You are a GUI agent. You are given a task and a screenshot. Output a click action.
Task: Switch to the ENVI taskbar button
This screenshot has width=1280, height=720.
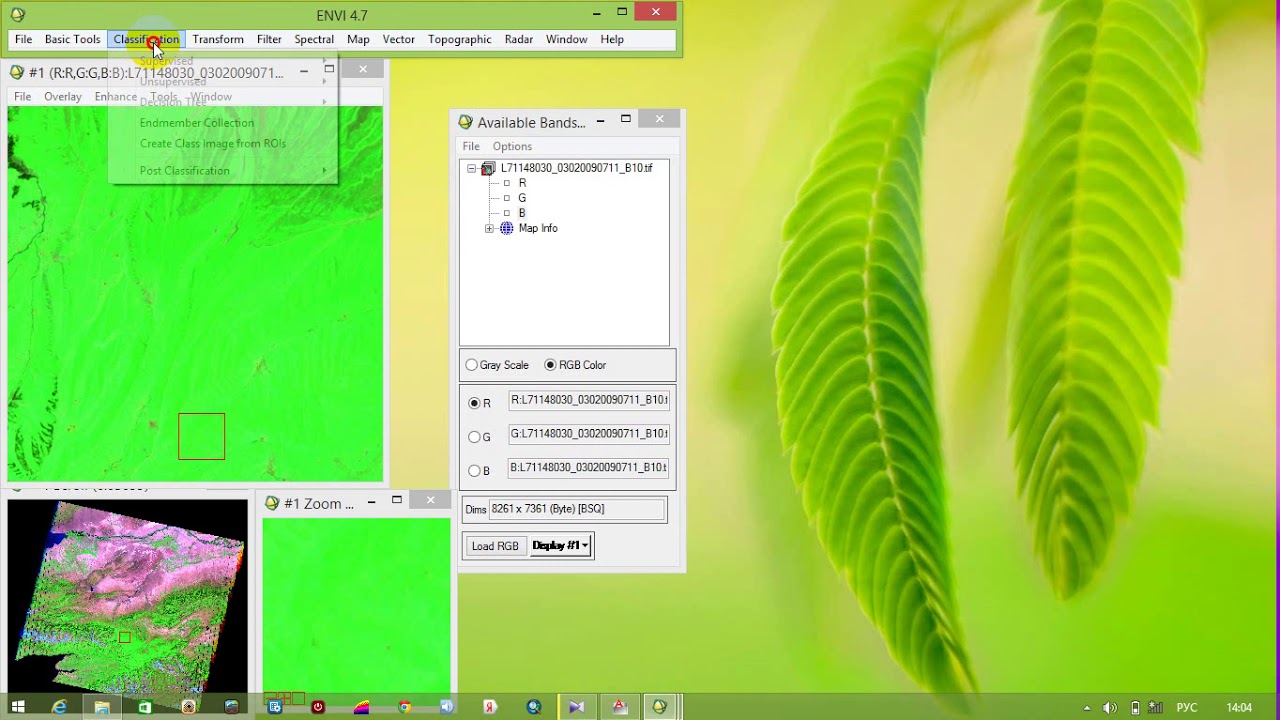coord(660,707)
